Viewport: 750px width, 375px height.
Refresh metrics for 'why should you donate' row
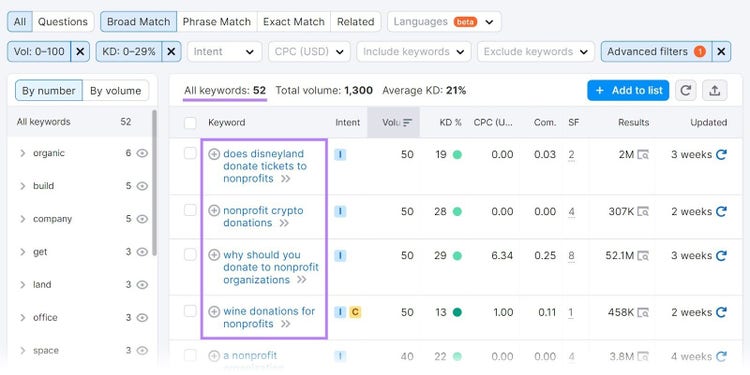pos(721,256)
